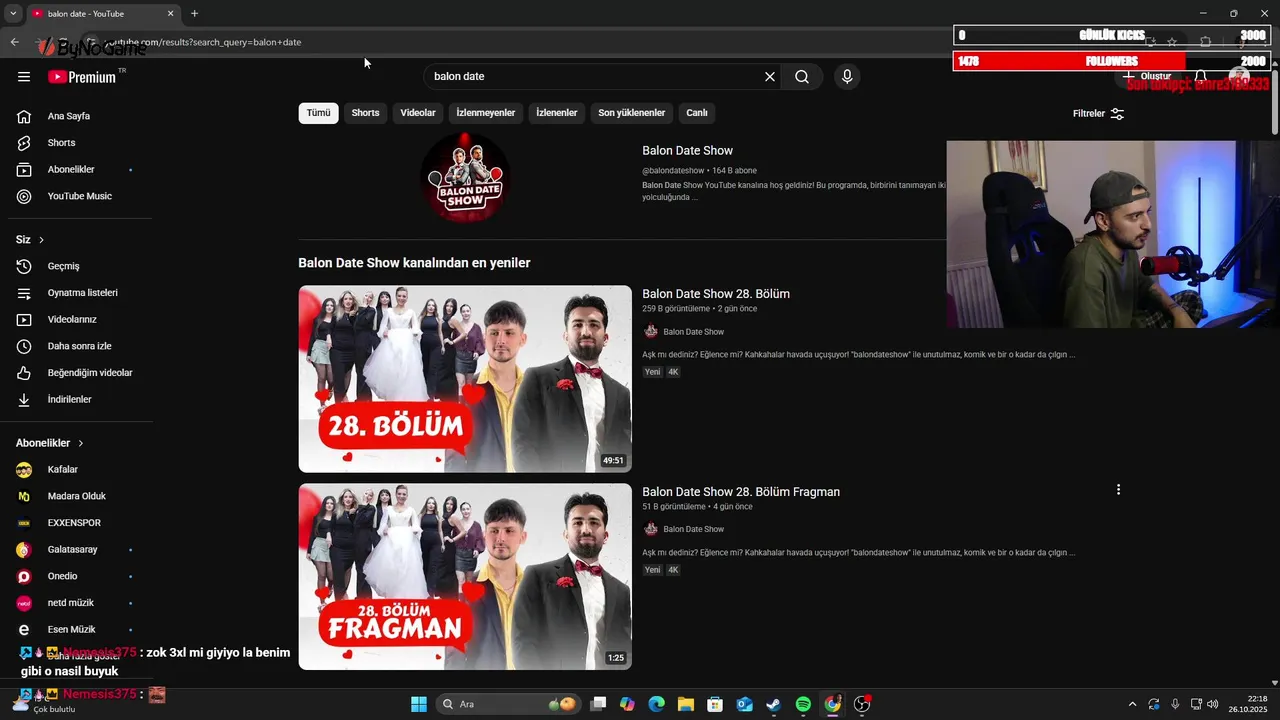Open Windows Start menu
The image size is (1280, 720).
[x=419, y=704]
